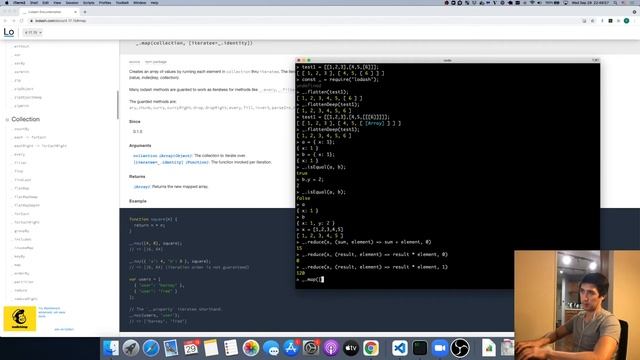Select countBy in Collection sidebar list
Screen dimensions: 640x360
pyautogui.click(x=22, y=129)
